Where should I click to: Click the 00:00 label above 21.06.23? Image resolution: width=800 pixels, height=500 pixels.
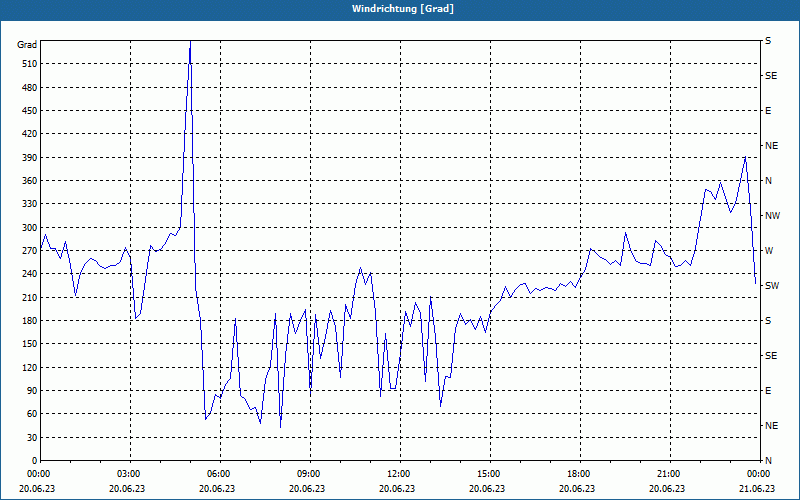(759, 474)
